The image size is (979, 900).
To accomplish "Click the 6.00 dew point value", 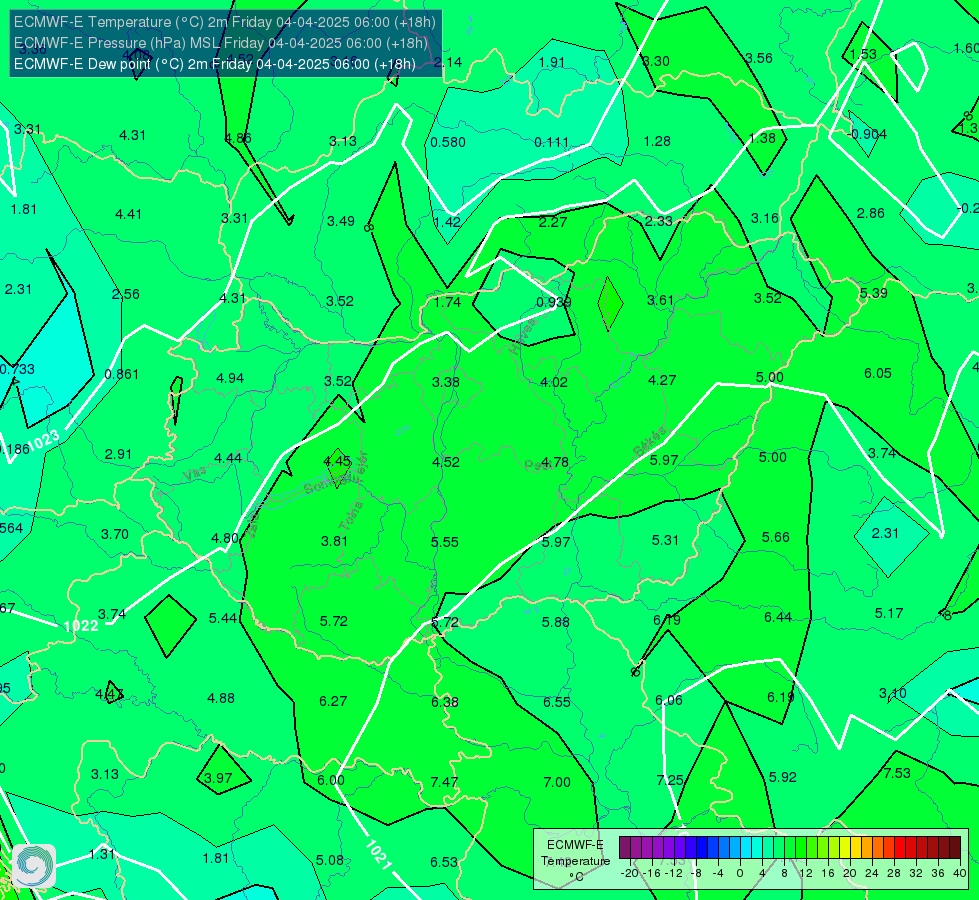I will coord(330,780).
